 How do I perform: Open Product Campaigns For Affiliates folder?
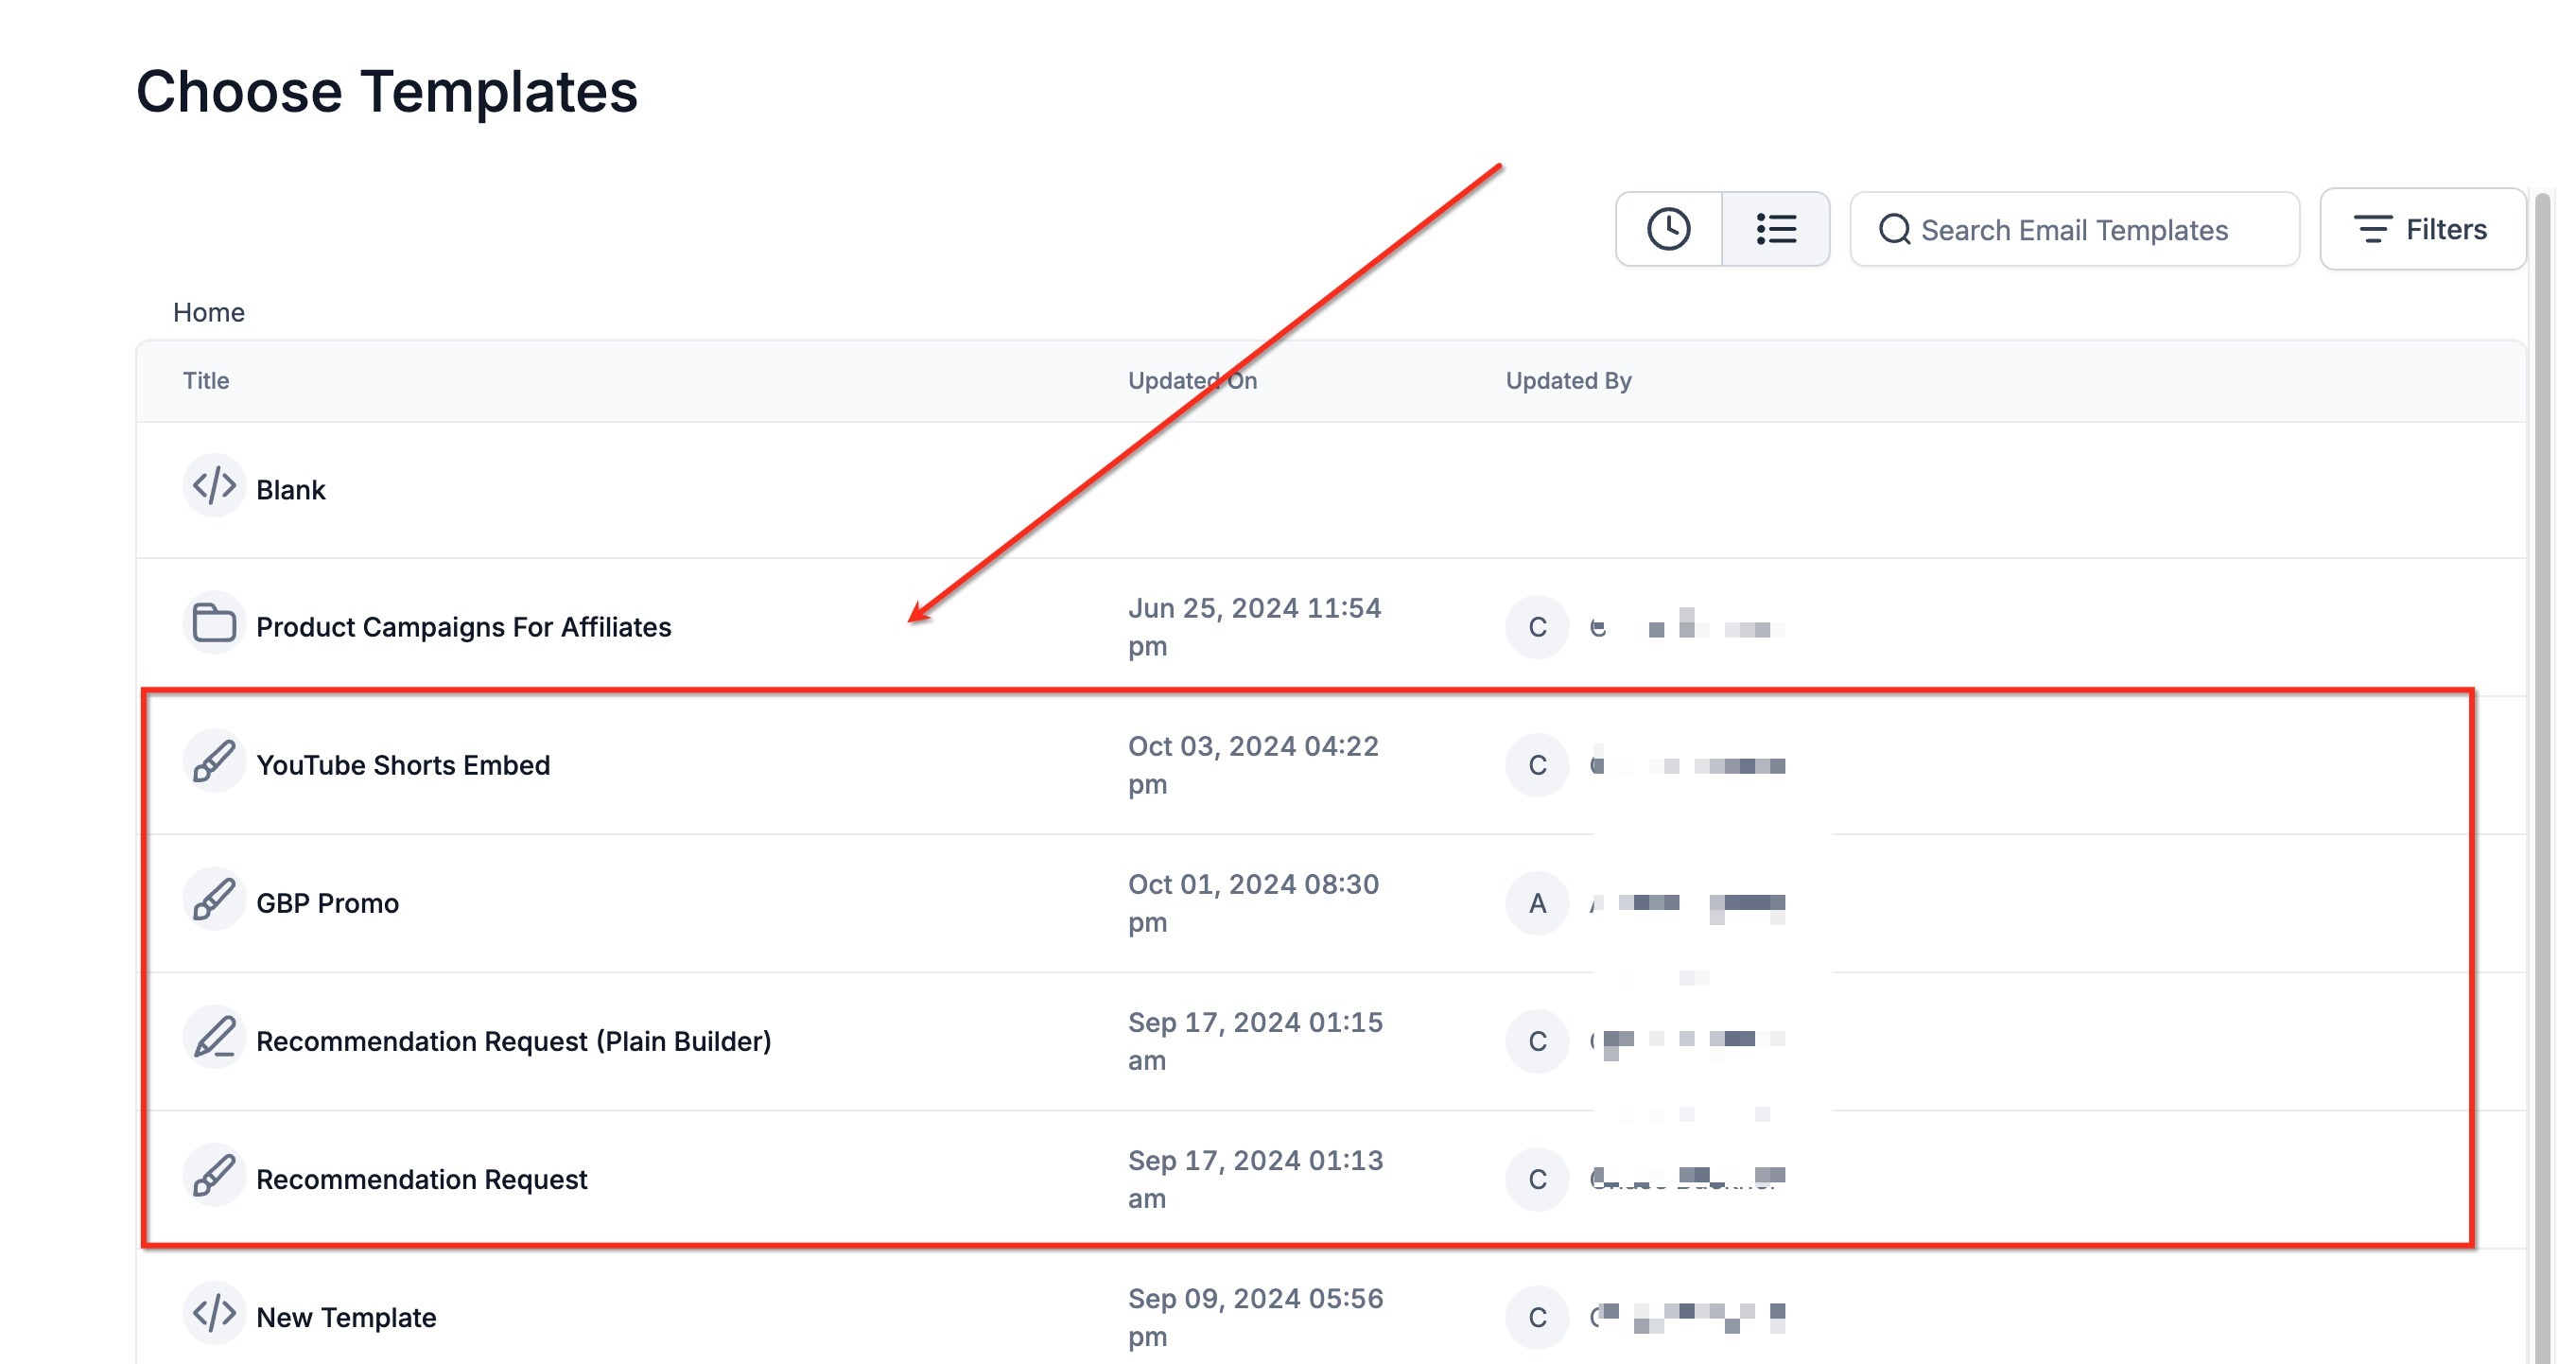pyautogui.click(x=463, y=627)
